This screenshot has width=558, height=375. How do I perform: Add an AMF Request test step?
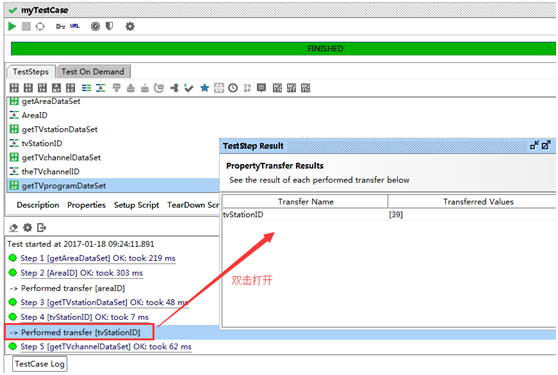(56, 88)
